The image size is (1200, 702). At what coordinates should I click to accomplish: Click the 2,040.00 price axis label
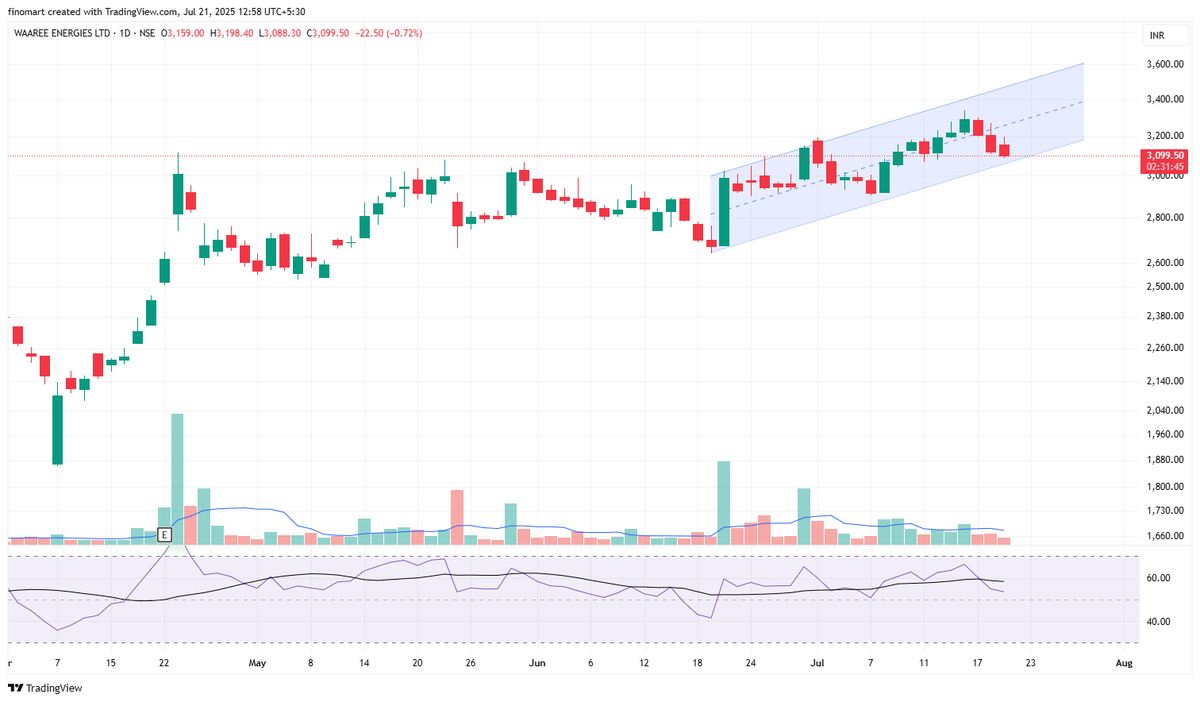pyautogui.click(x=1166, y=410)
